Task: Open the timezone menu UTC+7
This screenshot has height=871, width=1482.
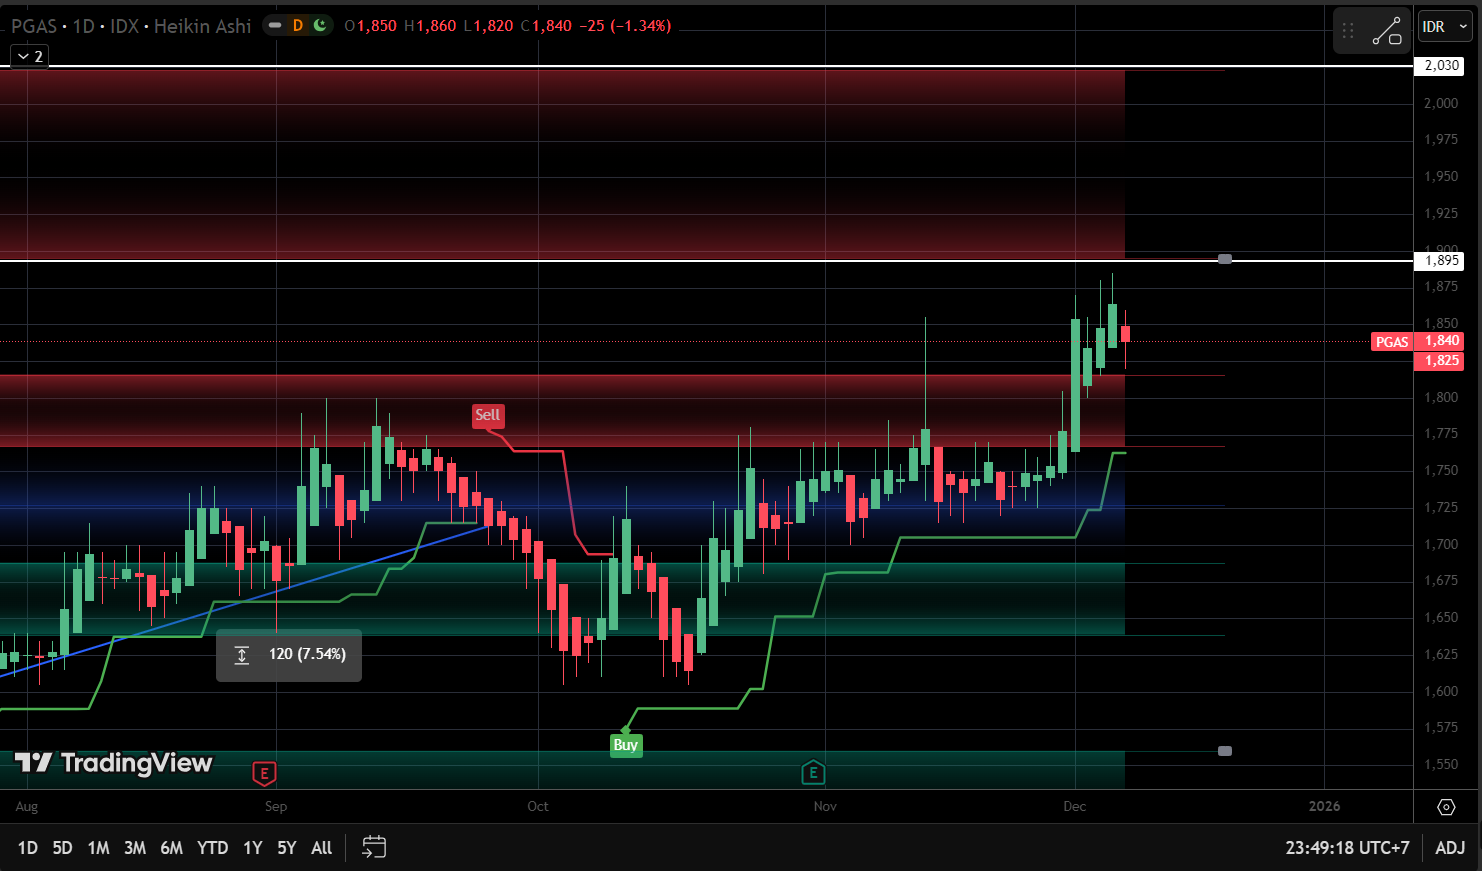Action: (x=1347, y=847)
